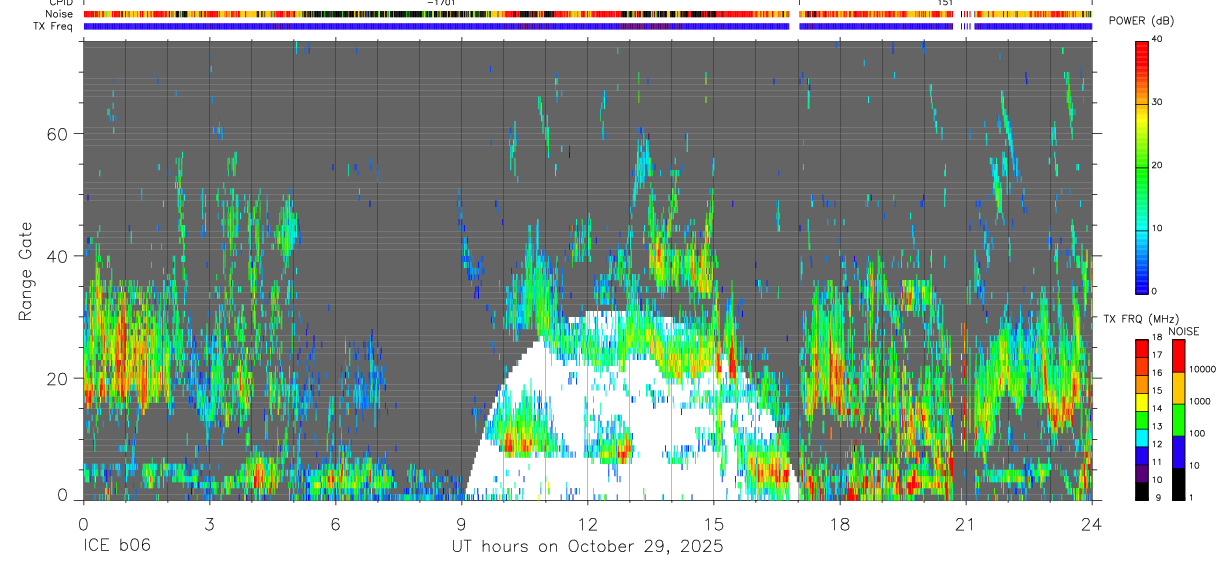This screenshot has height=567, width=1228.
Task: Click the red band of the power color bar
Action: coord(1142,56)
